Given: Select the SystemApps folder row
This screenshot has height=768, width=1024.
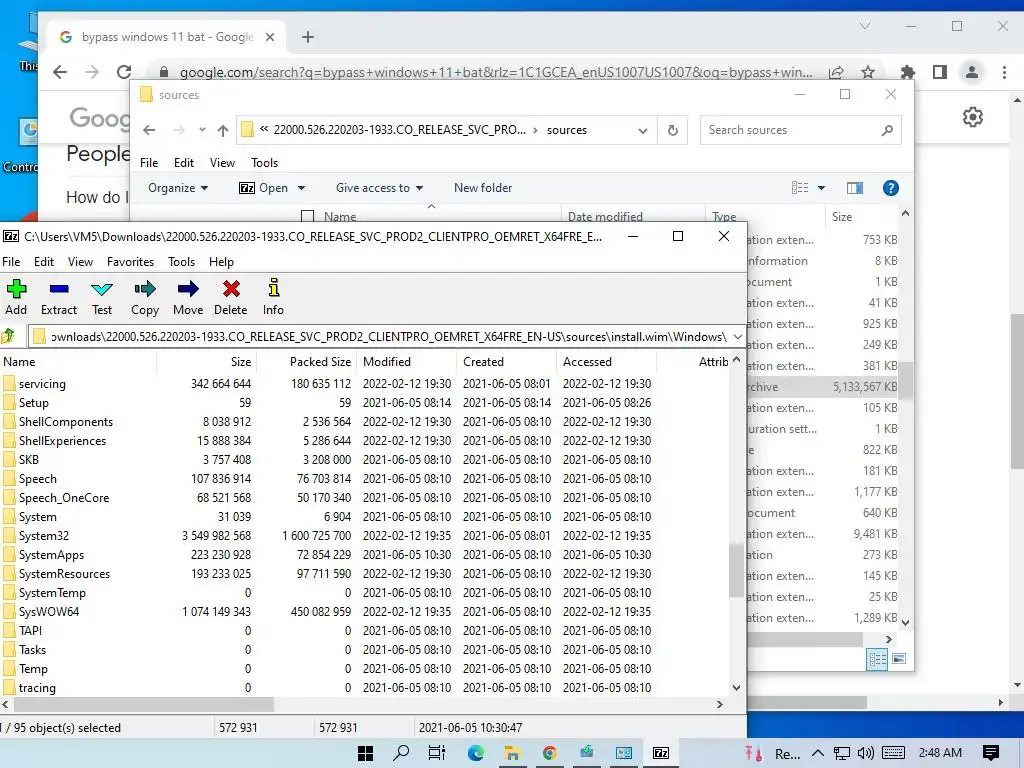Looking at the screenshot, I should coord(364,554).
